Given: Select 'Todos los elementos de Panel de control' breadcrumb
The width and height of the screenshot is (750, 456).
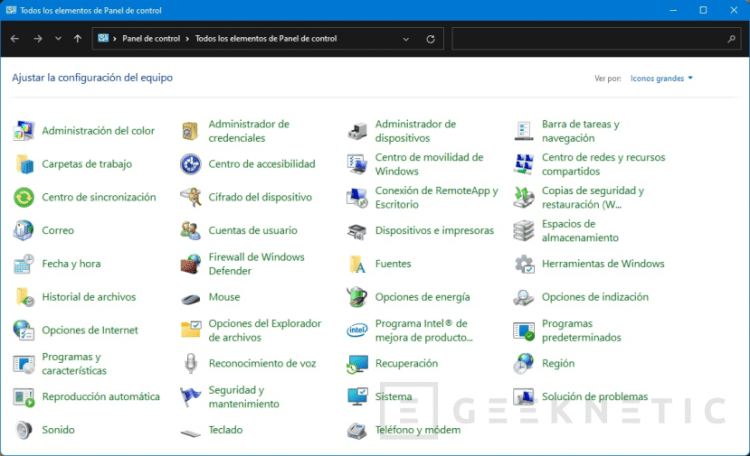Looking at the screenshot, I should coord(266,39).
